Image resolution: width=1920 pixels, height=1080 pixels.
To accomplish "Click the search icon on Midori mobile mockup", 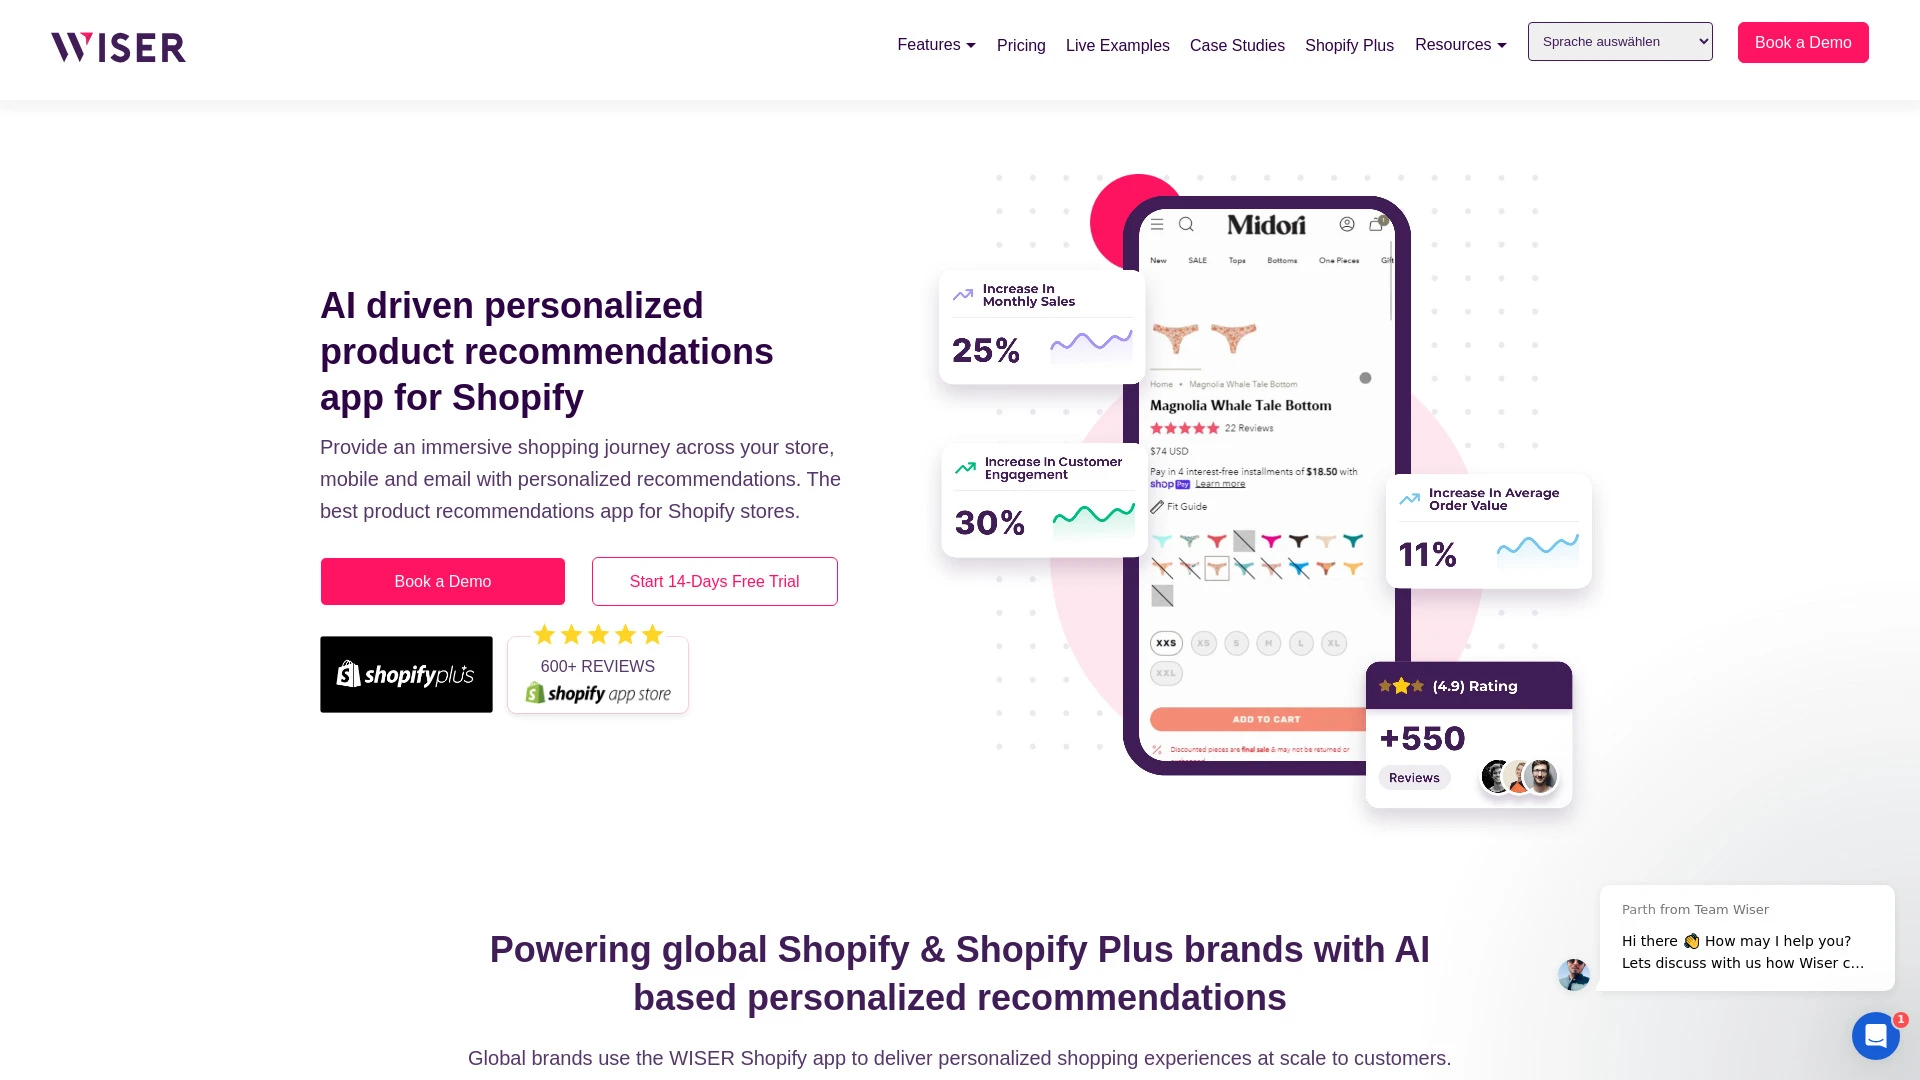I will pos(1187,223).
